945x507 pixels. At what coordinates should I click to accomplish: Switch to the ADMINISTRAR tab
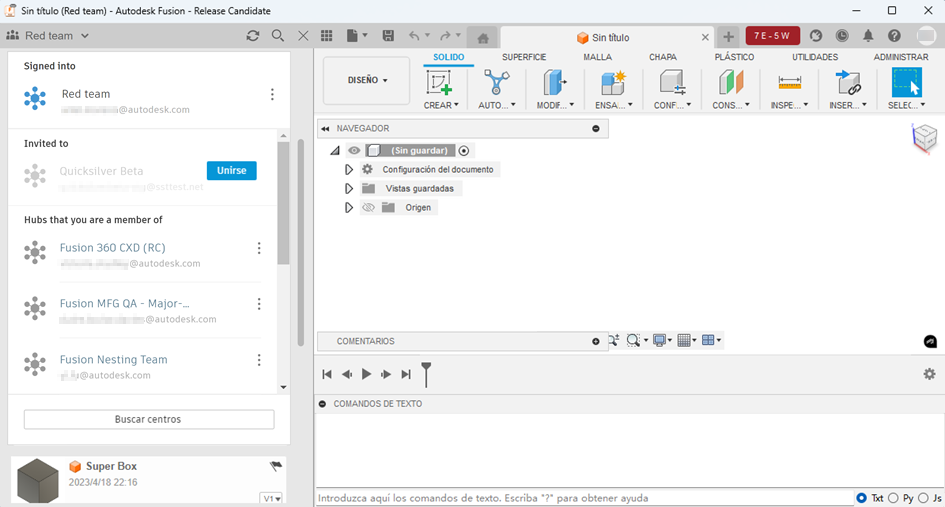point(901,57)
